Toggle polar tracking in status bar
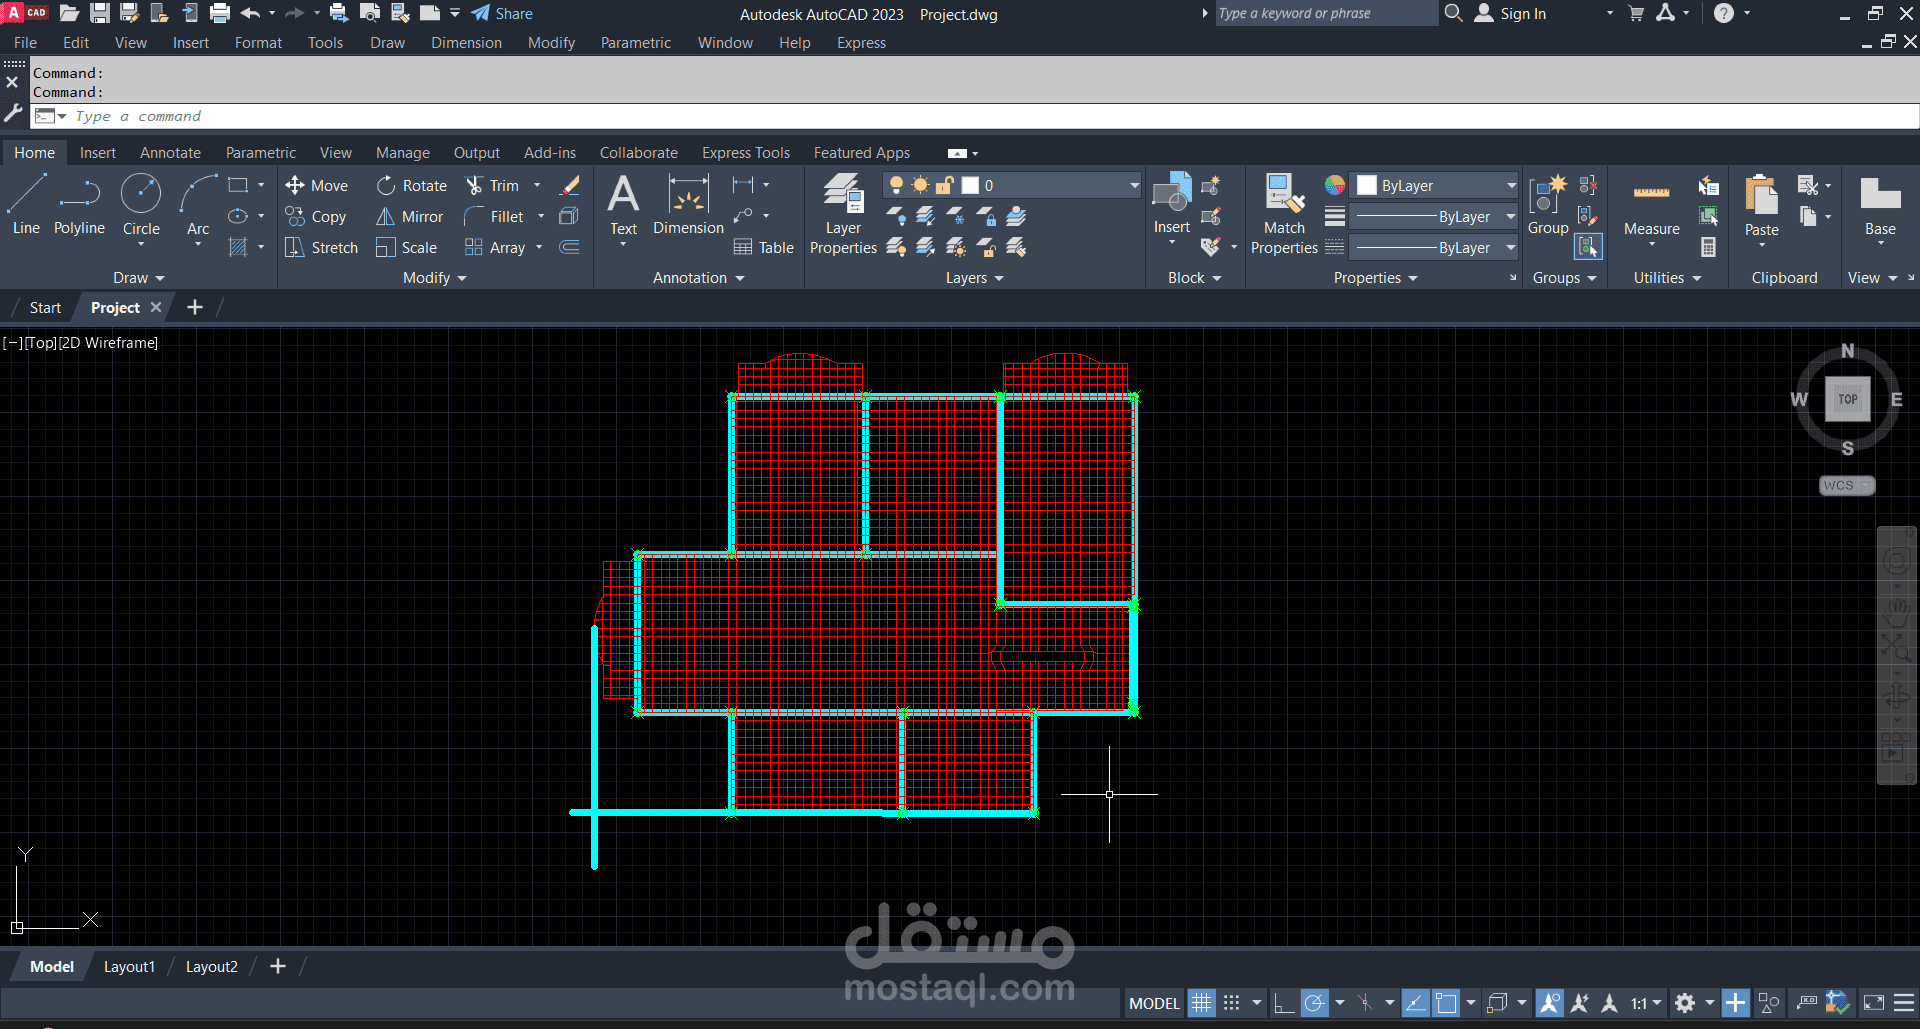Viewport: 1920px width, 1029px height. tap(1314, 1003)
